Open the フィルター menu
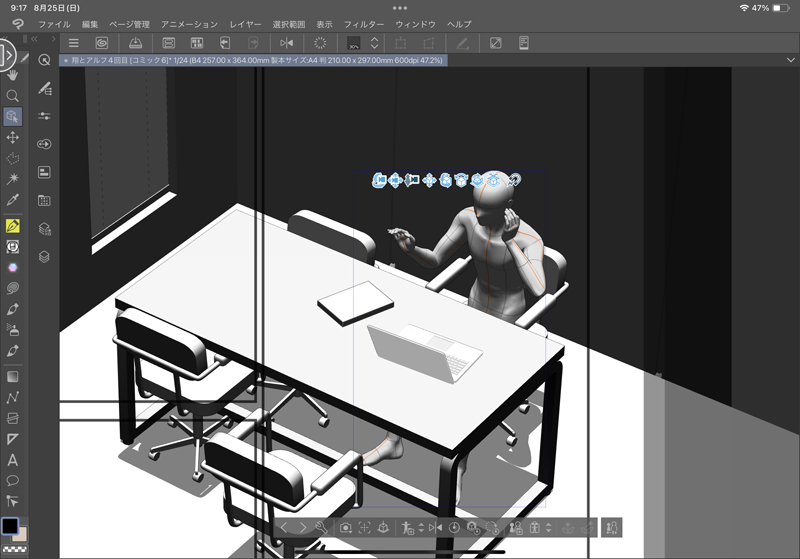This screenshot has width=800, height=559. pos(363,22)
